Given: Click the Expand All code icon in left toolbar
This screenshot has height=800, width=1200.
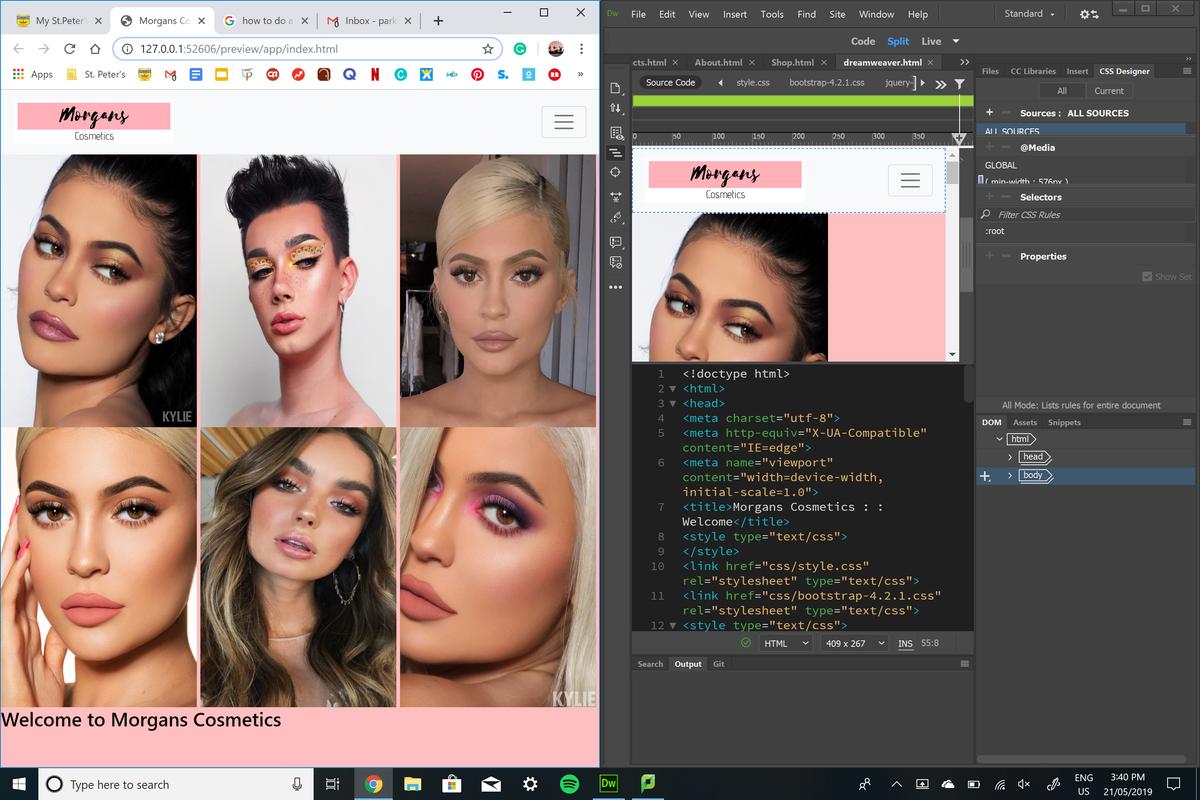Looking at the screenshot, I should click(x=615, y=196).
